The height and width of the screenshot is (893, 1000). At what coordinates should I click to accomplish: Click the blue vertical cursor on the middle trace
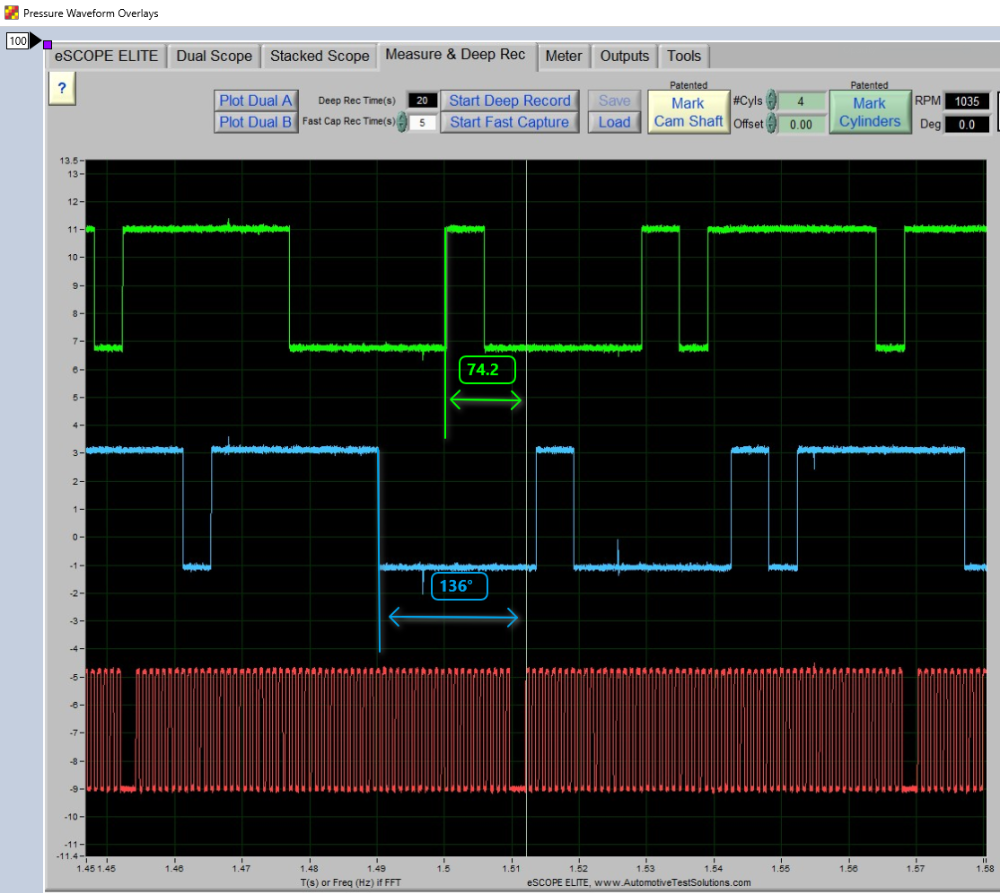click(x=379, y=550)
